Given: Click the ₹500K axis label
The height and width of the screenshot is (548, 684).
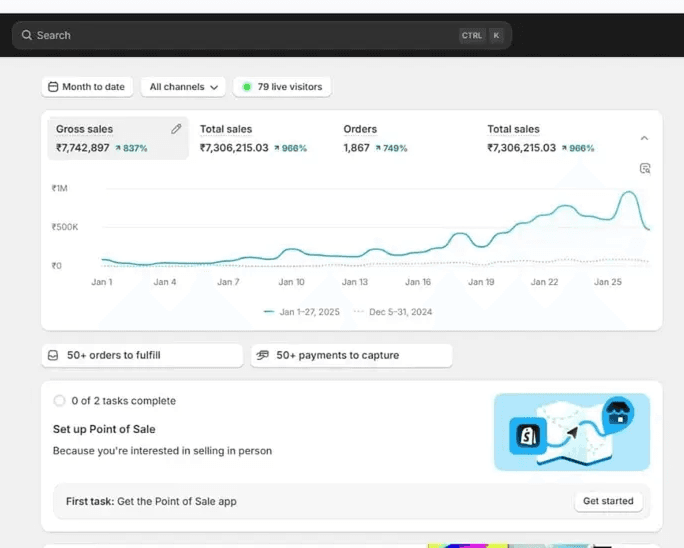Looking at the screenshot, I should click(x=65, y=227).
